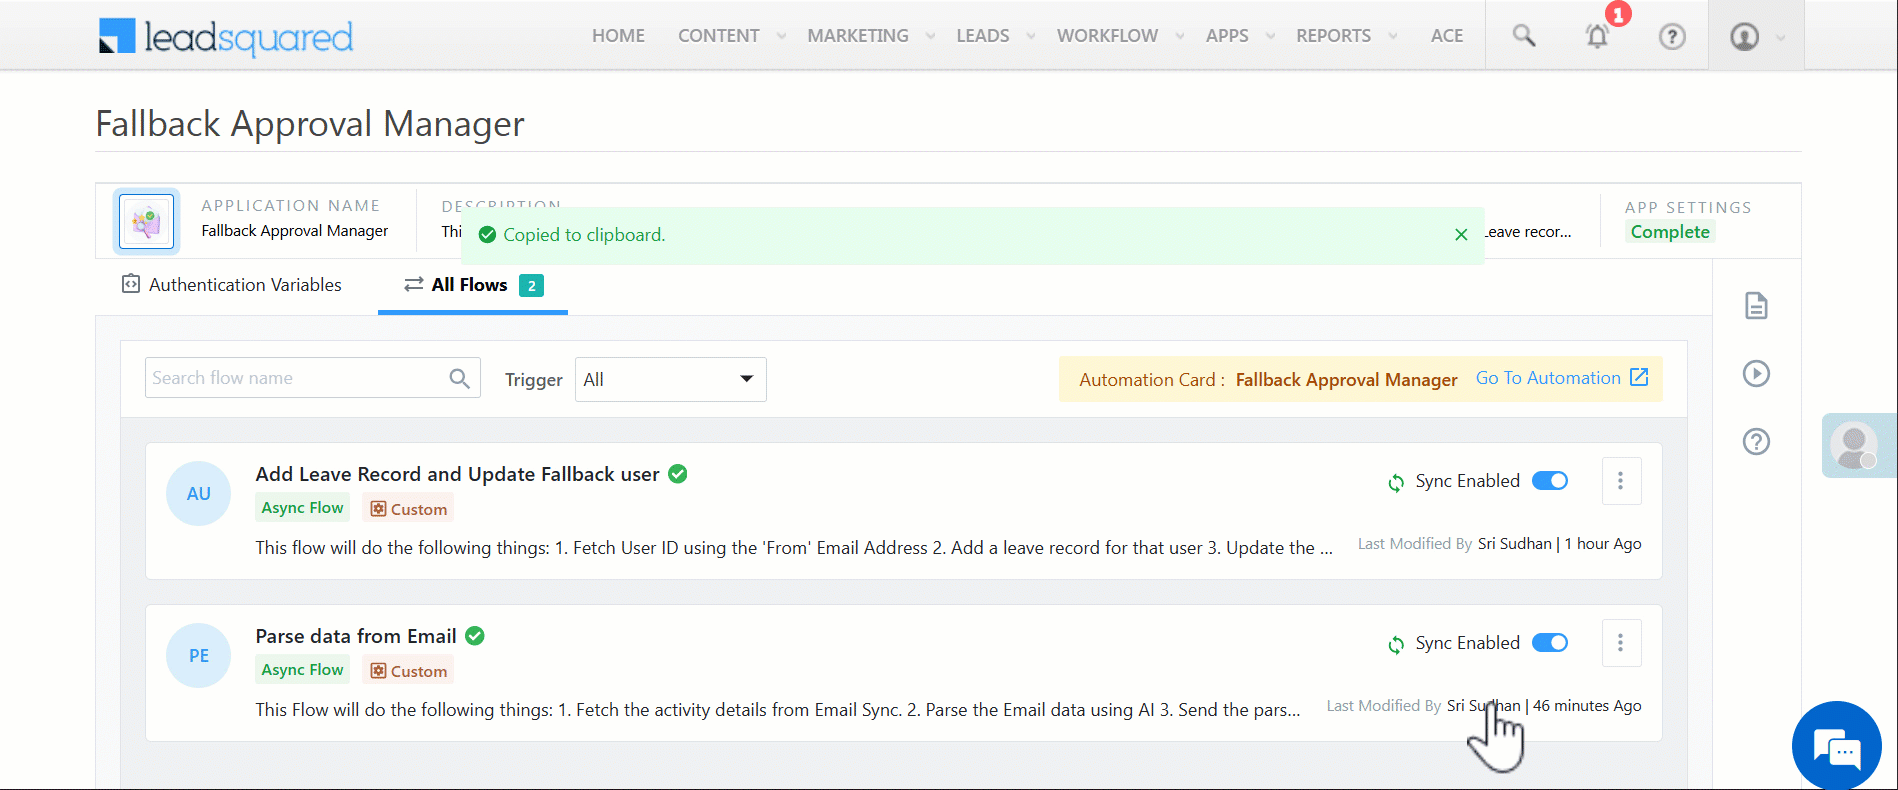Click the notification count badge 1

1618,14
